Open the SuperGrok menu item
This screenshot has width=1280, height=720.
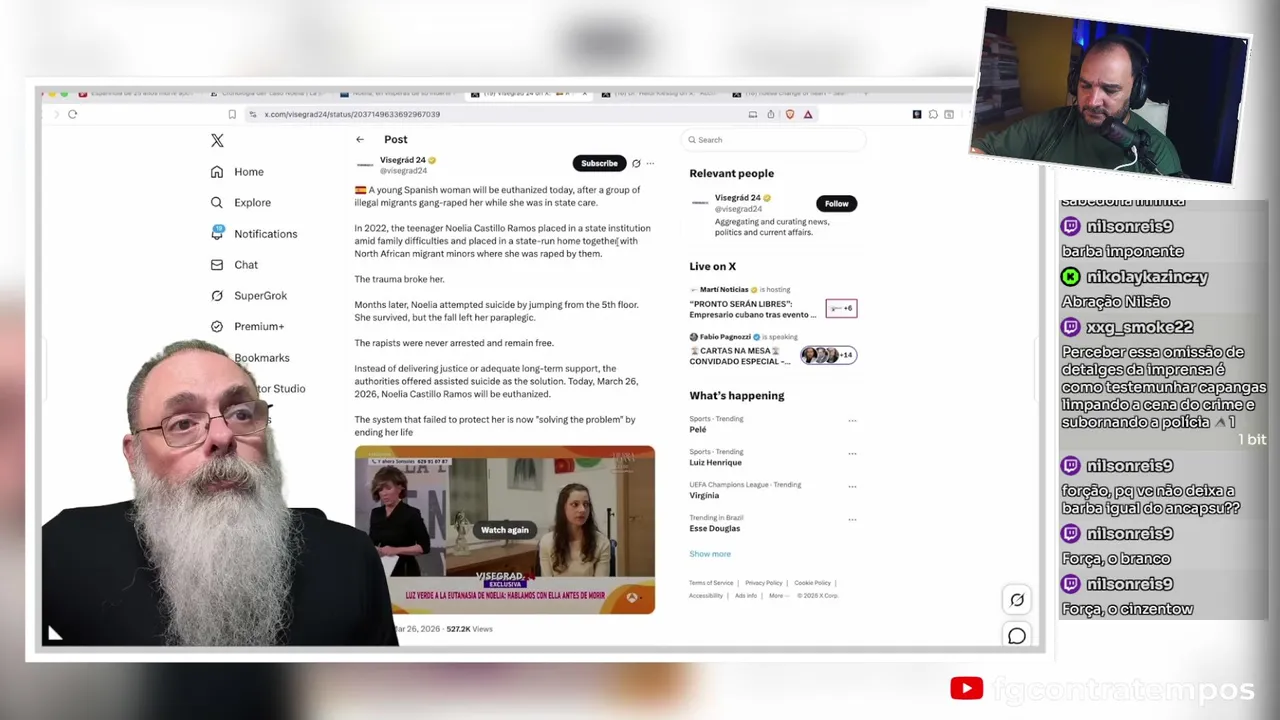point(249,296)
